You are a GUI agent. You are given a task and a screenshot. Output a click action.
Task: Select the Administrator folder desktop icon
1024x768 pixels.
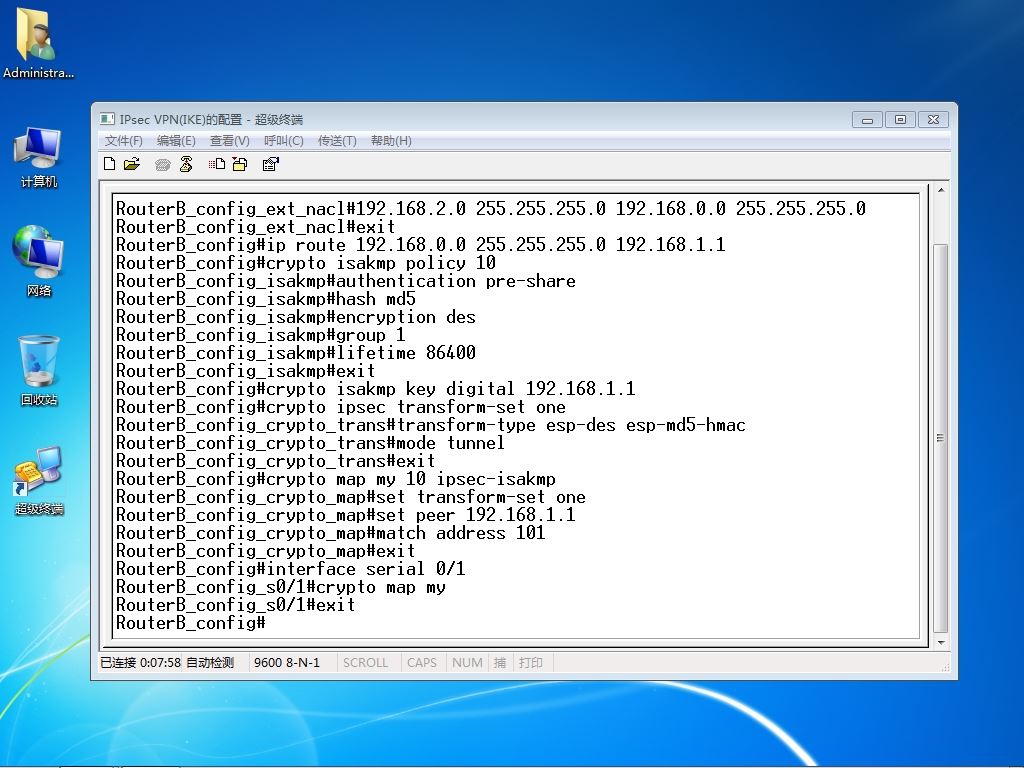[38, 43]
